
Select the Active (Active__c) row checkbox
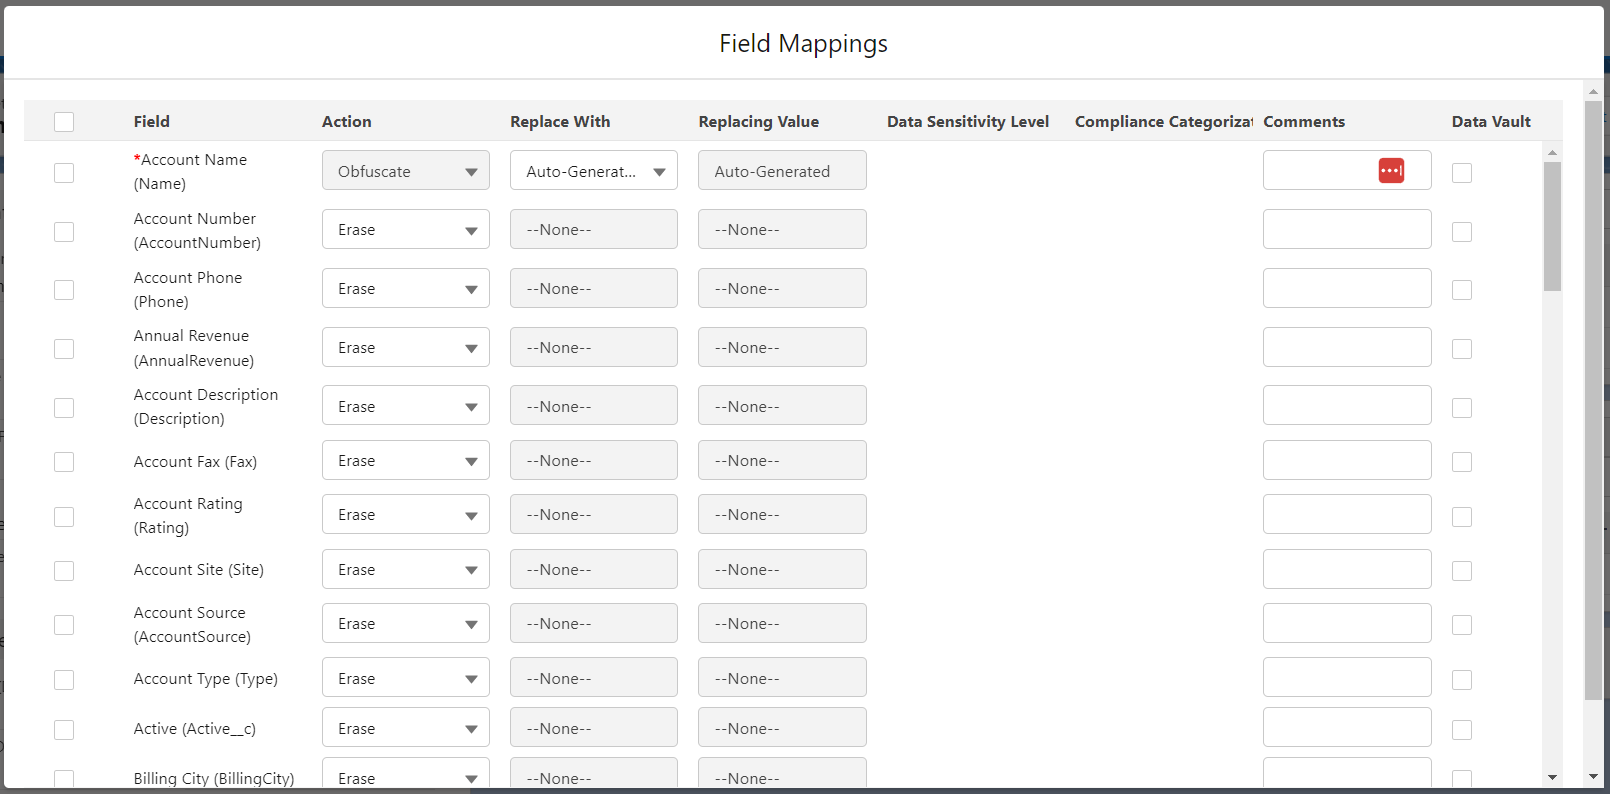tap(64, 730)
